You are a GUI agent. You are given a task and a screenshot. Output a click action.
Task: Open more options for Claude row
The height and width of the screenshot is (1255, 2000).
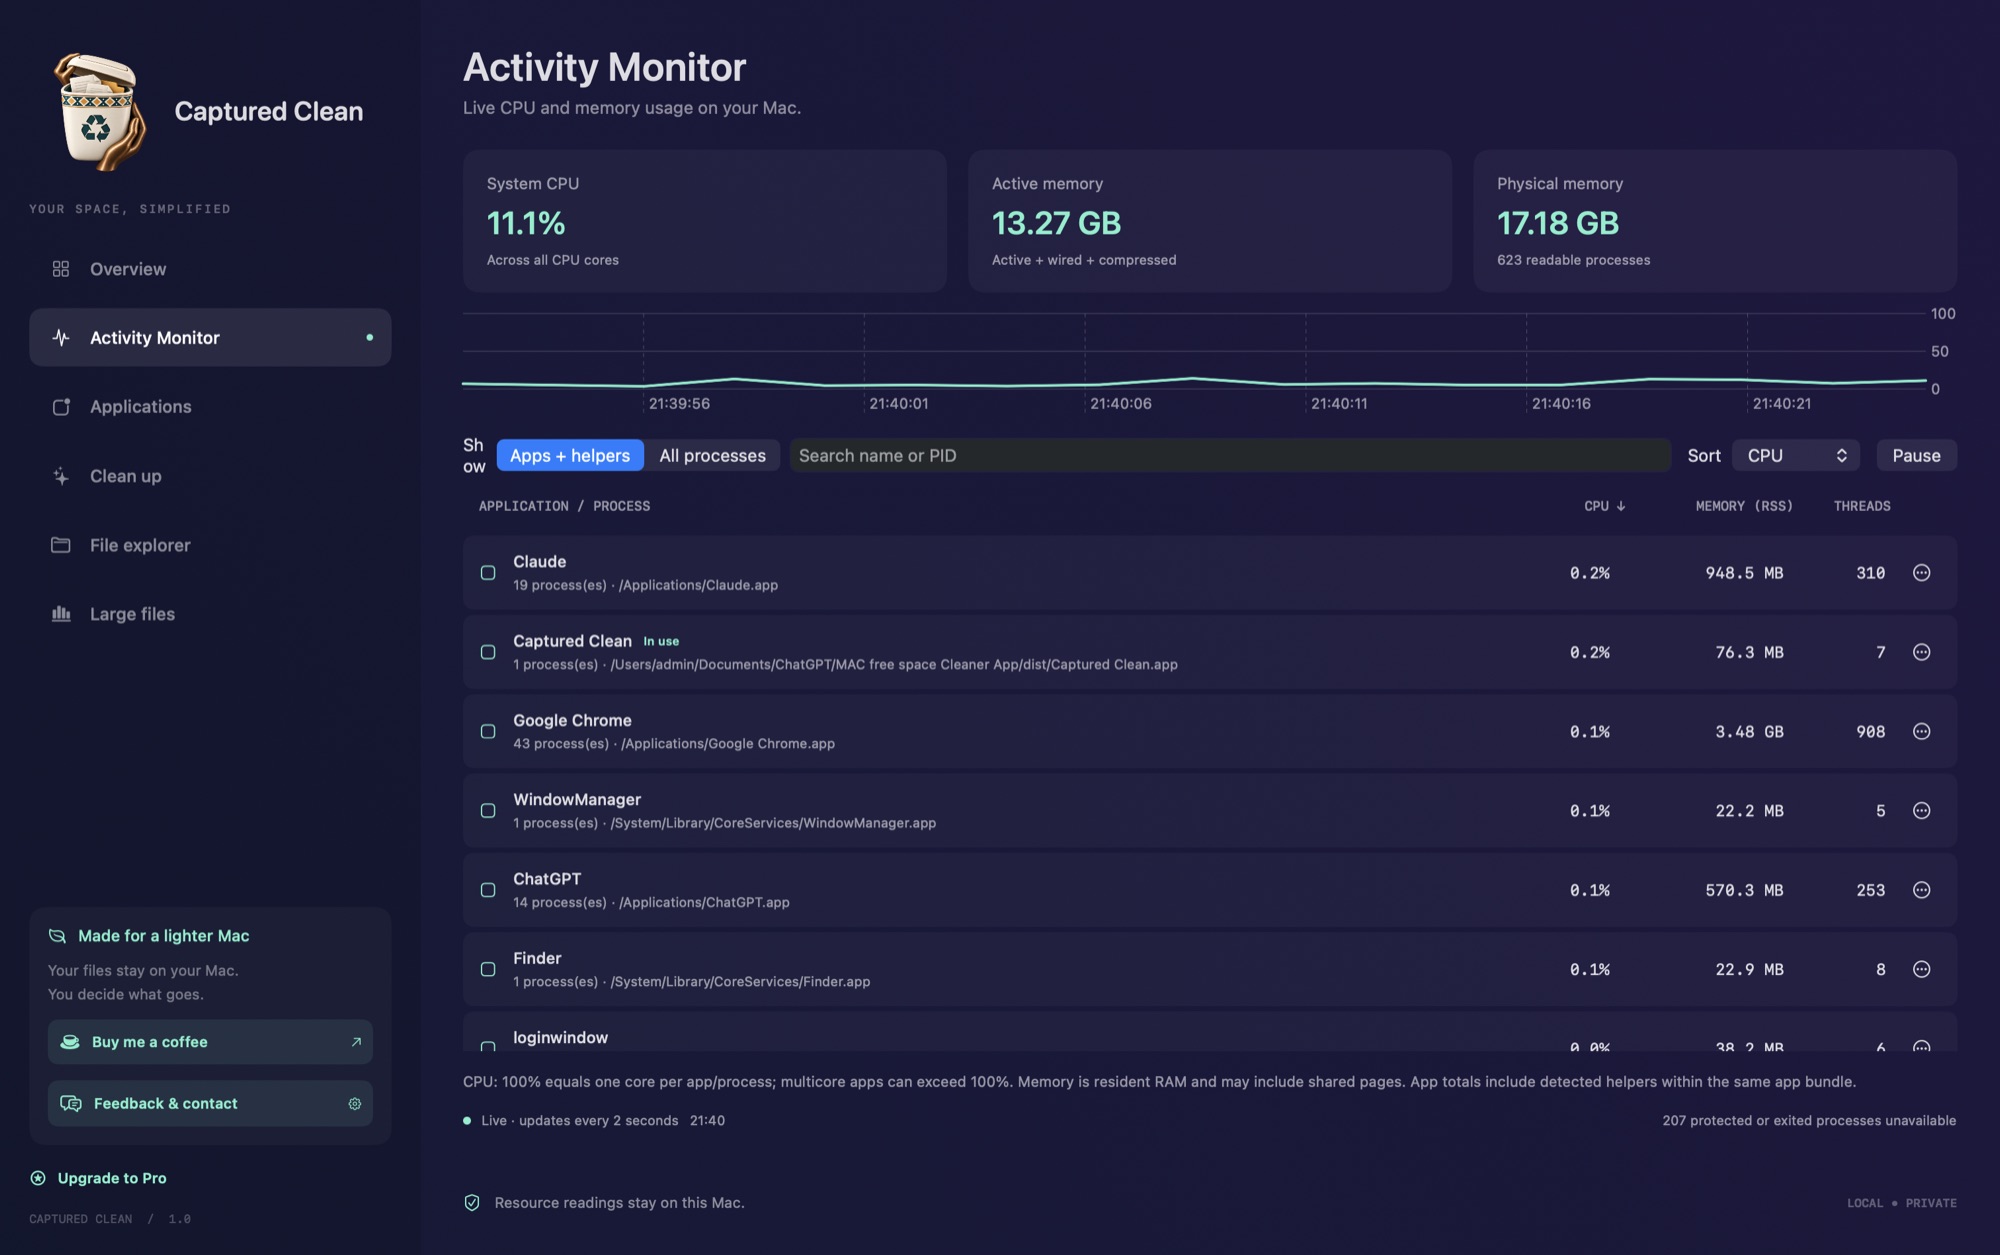1921,573
